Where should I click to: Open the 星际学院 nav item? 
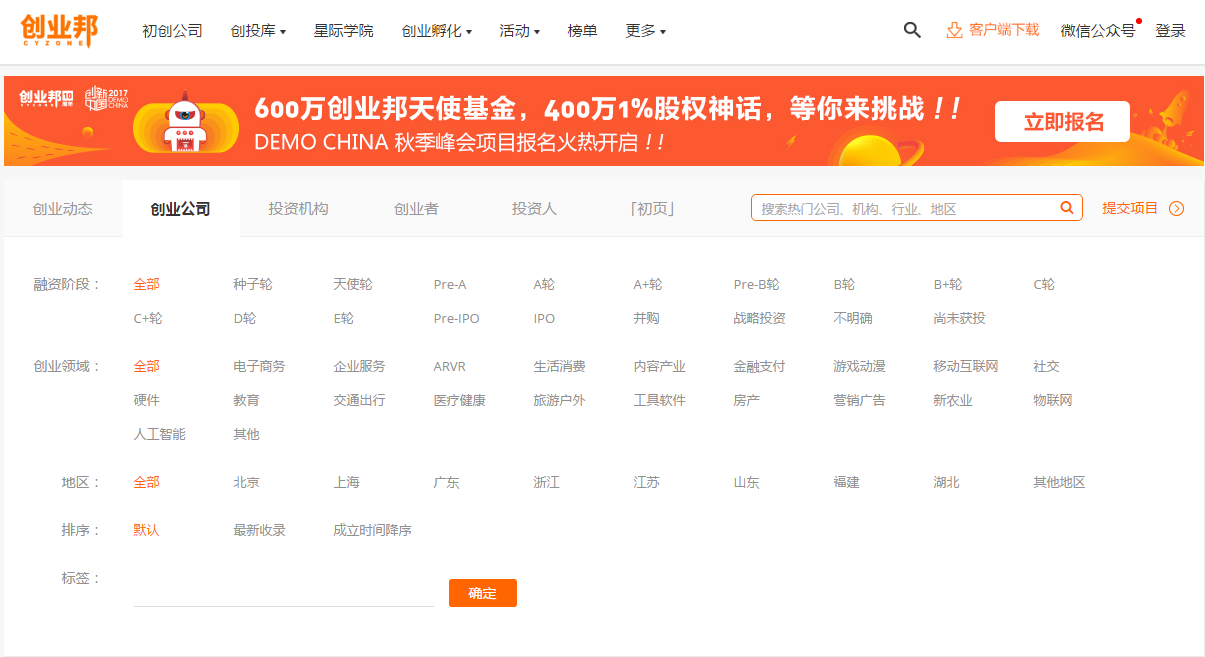click(344, 31)
